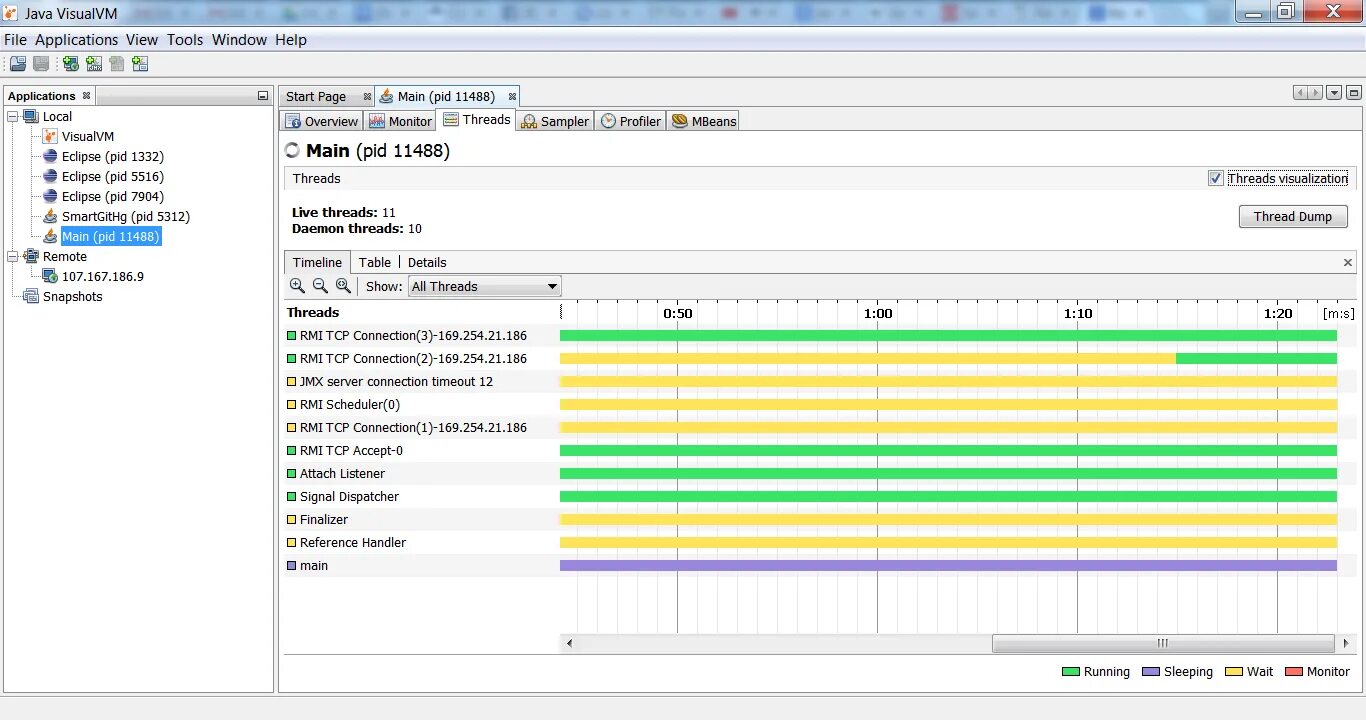Switch to the MBeans tab
The height and width of the screenshot is (720, 1366).
[x=704, y=121]
